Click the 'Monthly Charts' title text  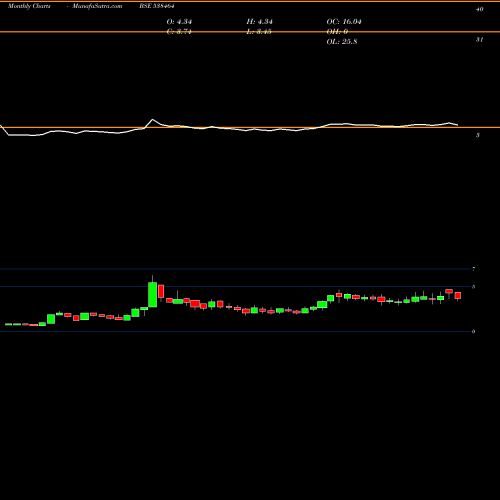click(29, 6)
